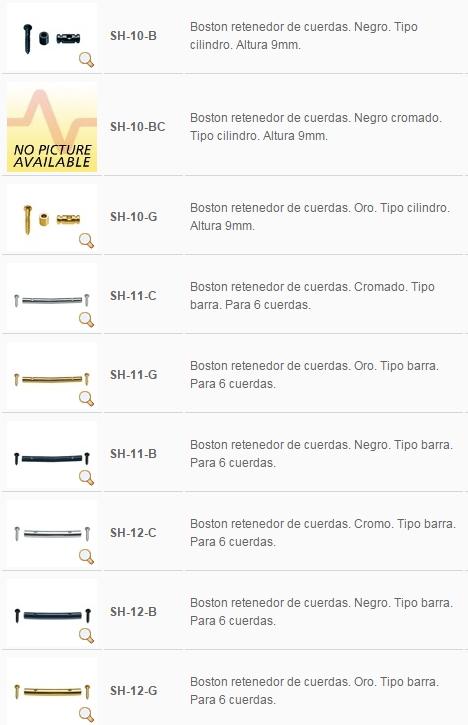Click the SH-12-G product code
Image resolution: width=468 pixels, height=725 pixels.
coord(134,690)
